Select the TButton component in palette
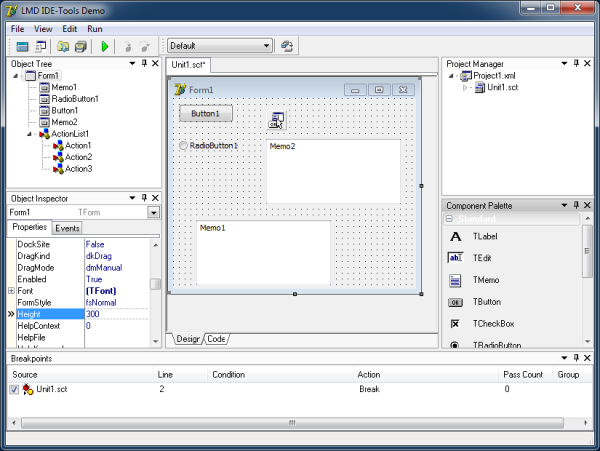The width and height of the screenshot is (600, 451). tap(455, 302)
